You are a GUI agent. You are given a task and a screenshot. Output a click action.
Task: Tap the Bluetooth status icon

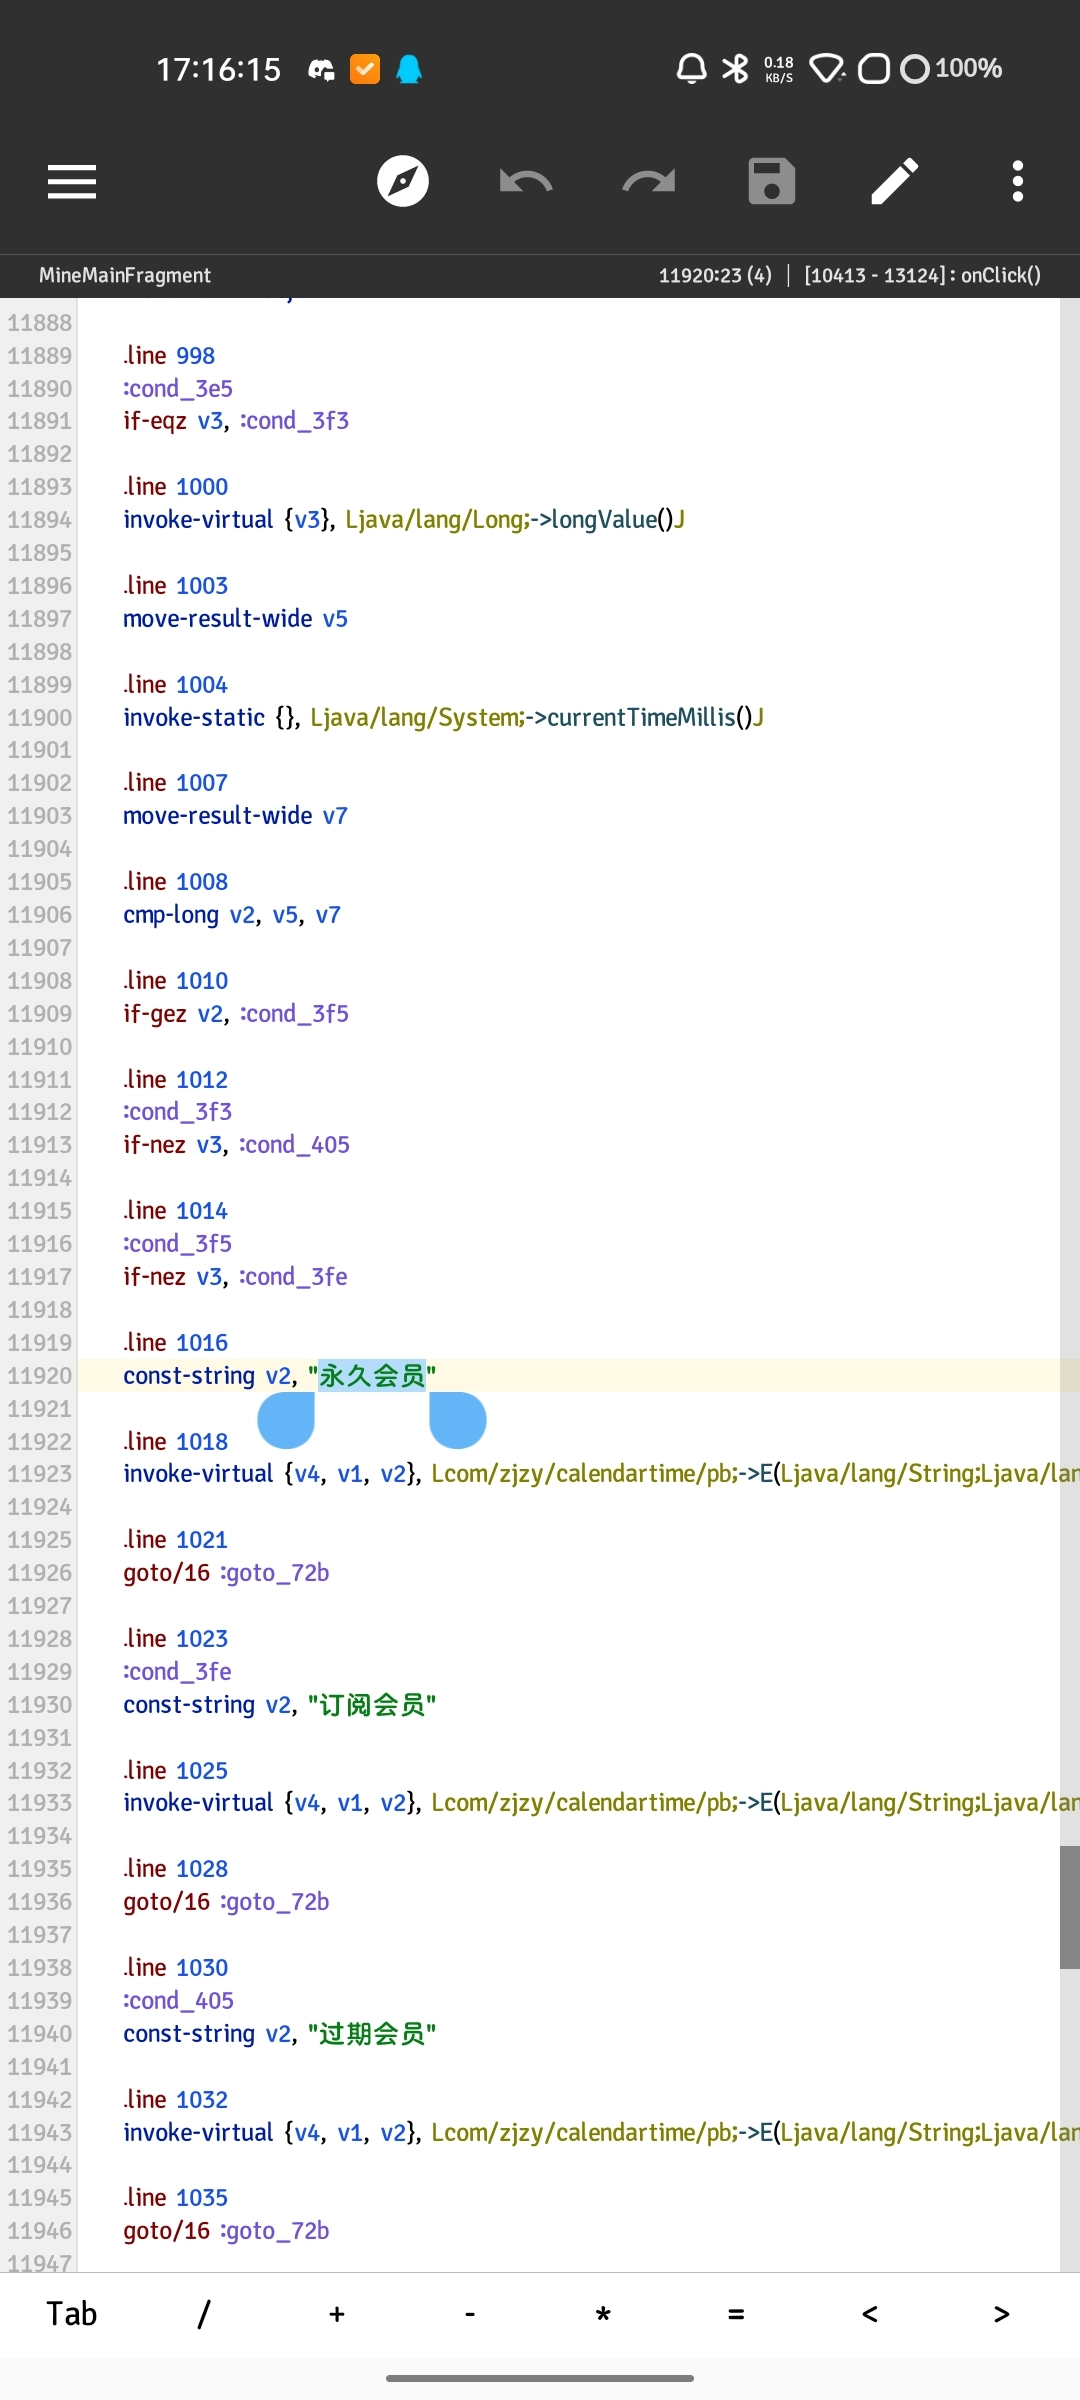pyautogui.click(x=735, y=69)
